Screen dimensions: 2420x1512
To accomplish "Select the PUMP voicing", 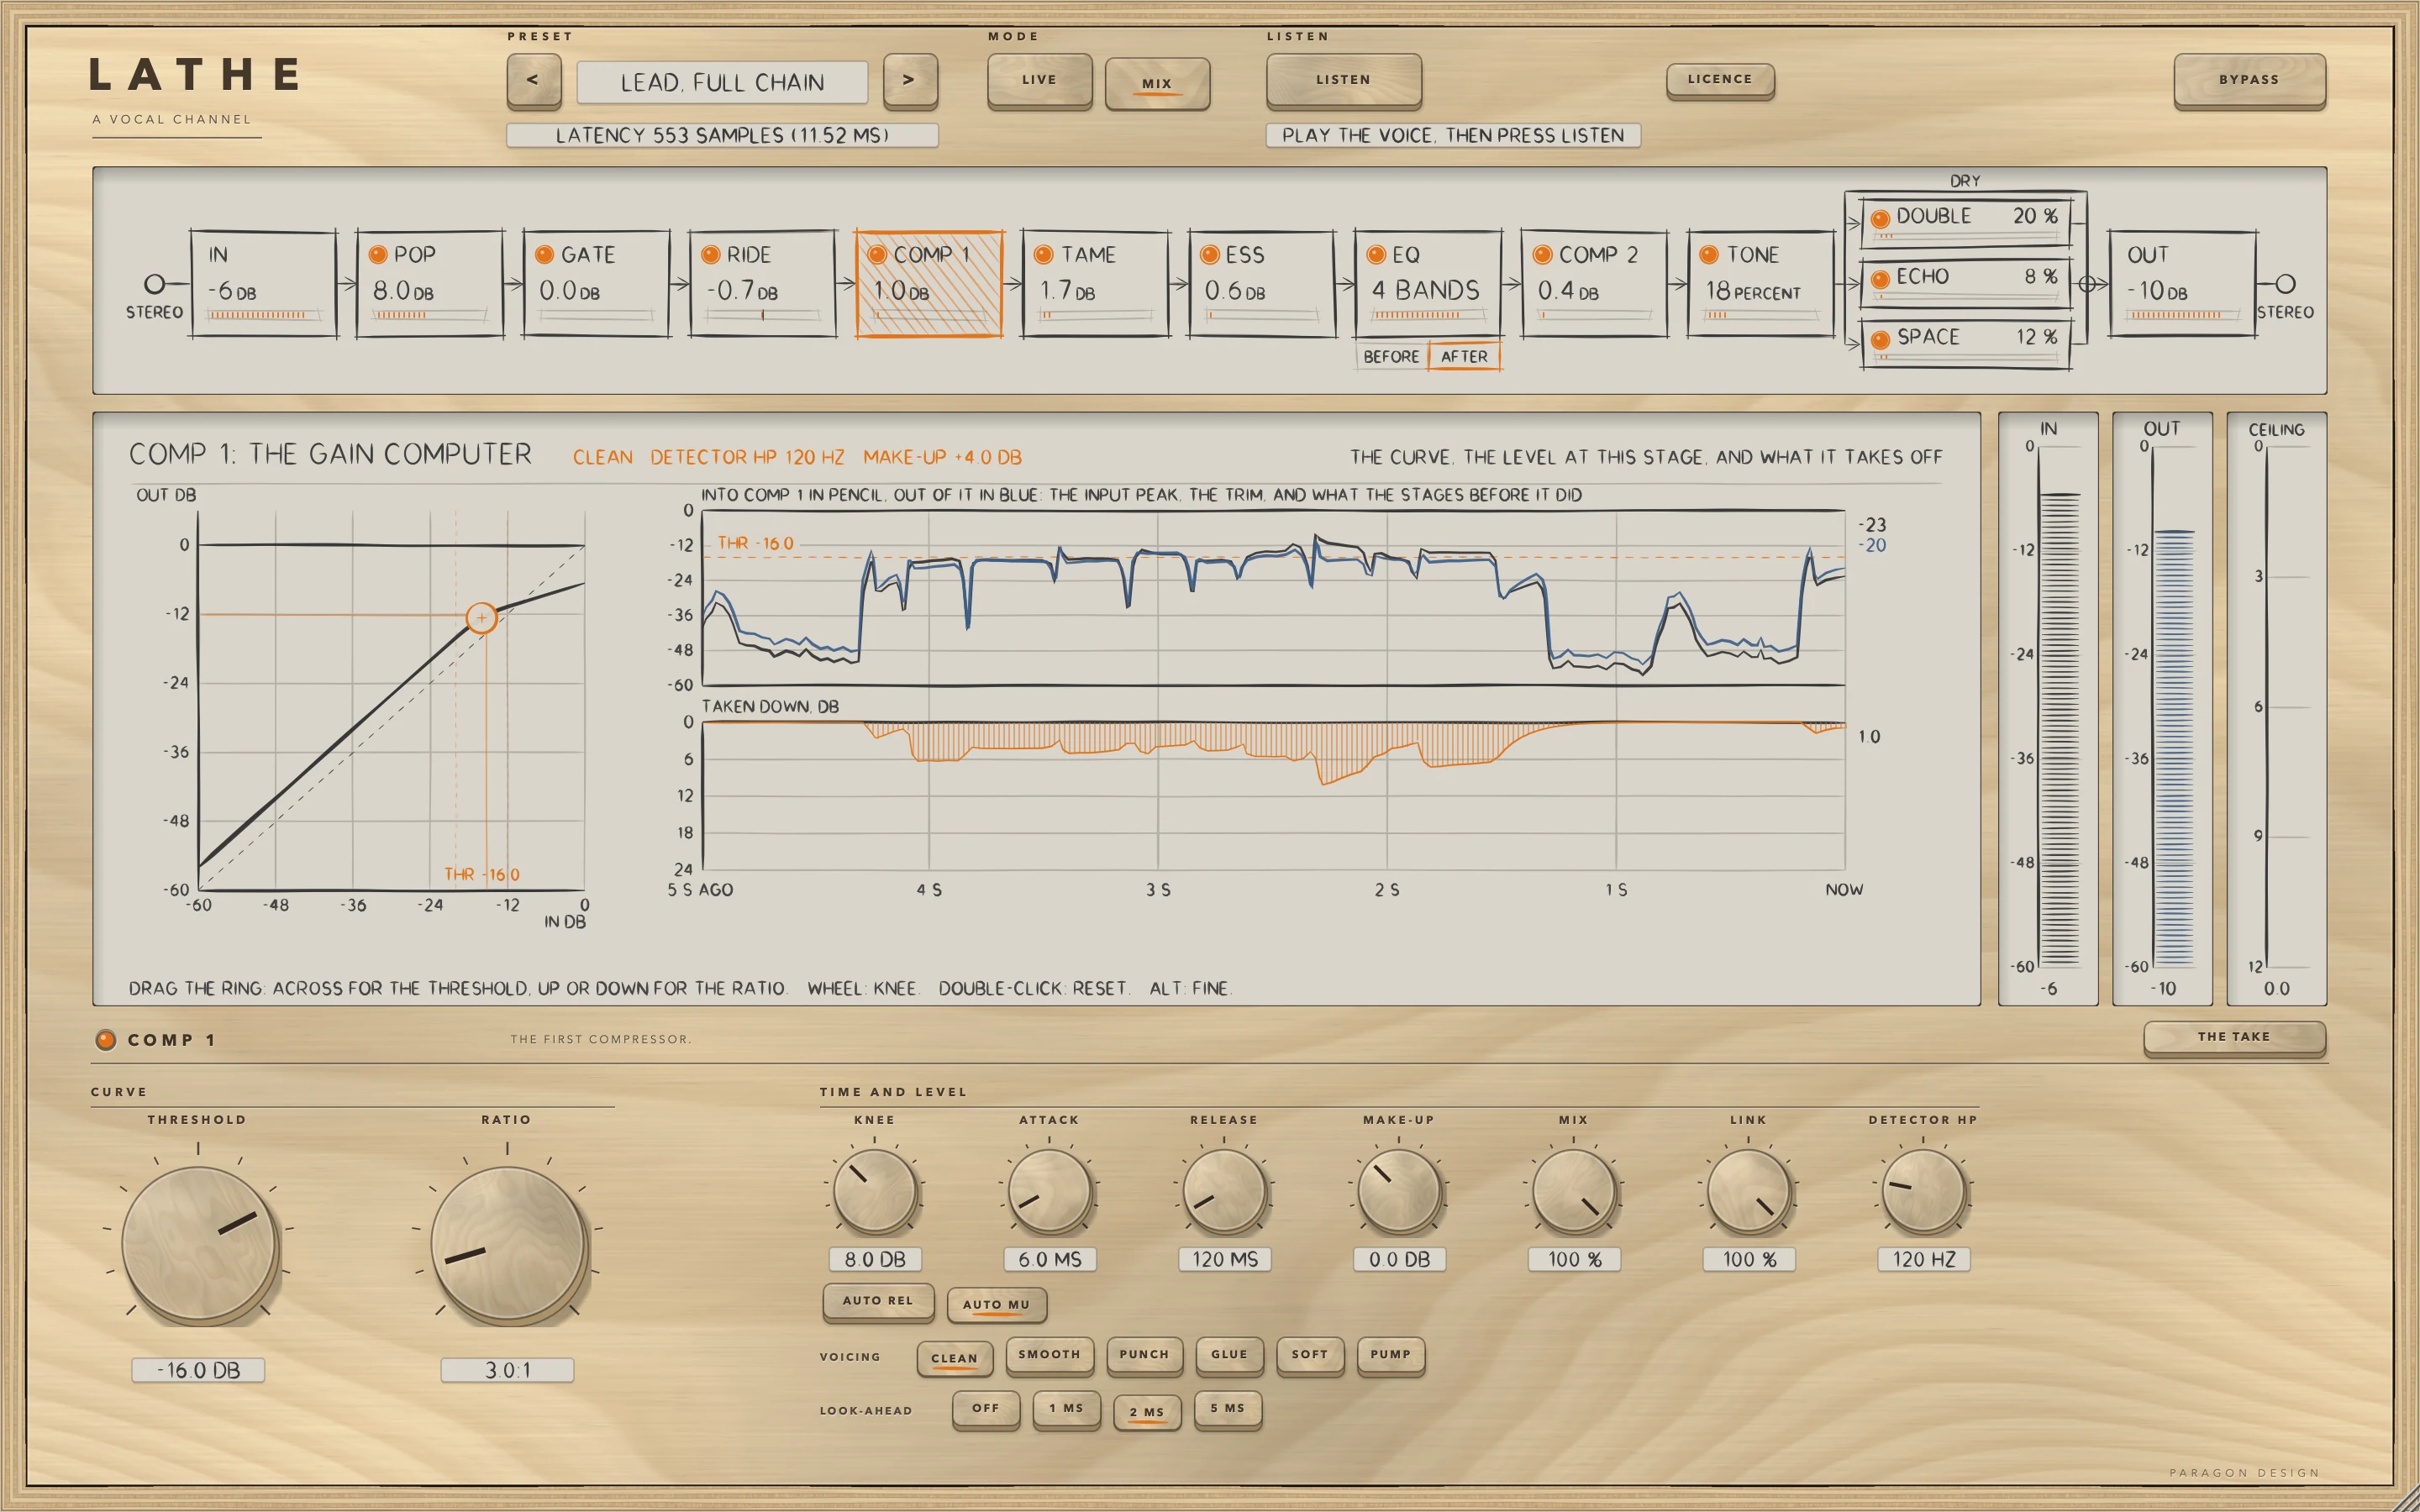I will click(x=1390, y=1355).
